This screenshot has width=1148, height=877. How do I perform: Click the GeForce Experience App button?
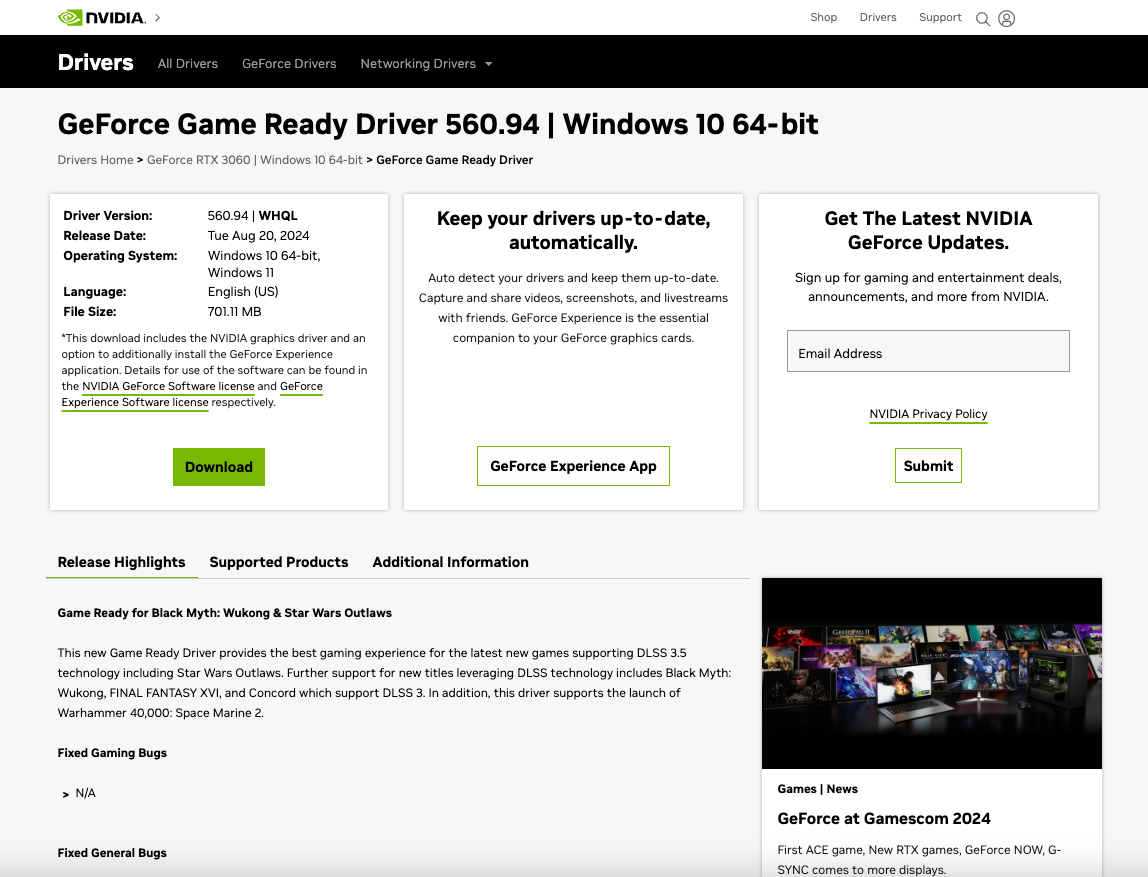(x=573, y=466)
